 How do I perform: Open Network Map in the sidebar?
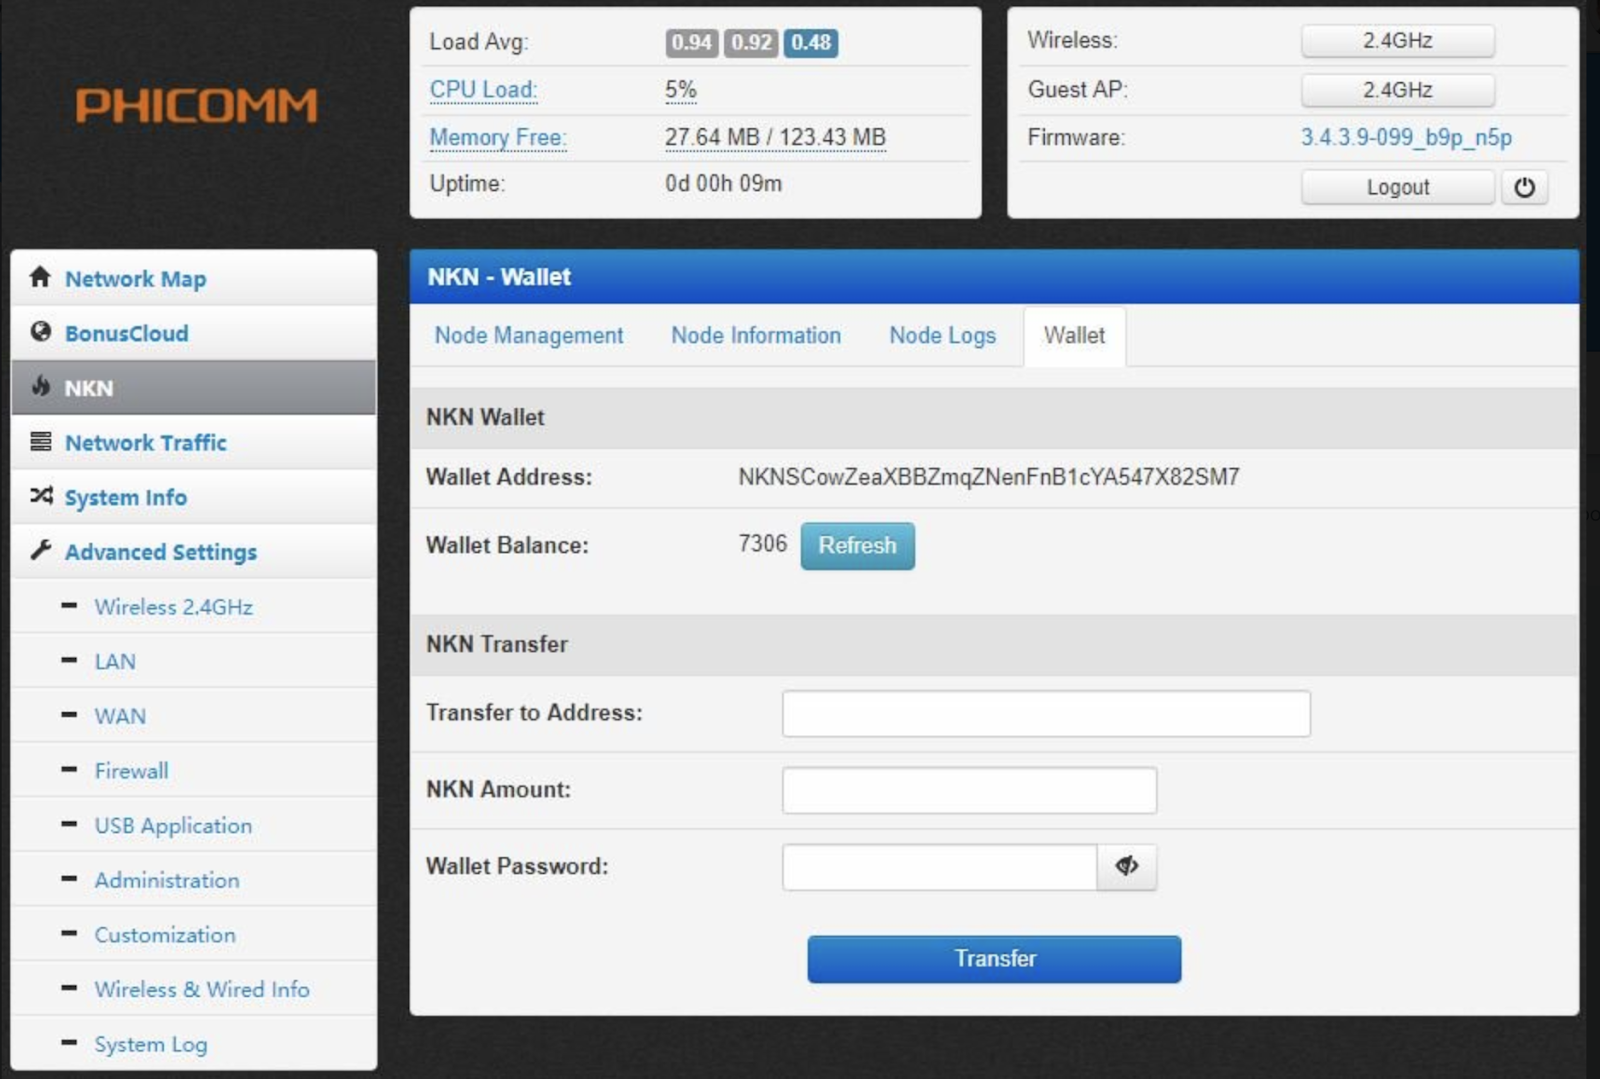(x=194, y=278)
